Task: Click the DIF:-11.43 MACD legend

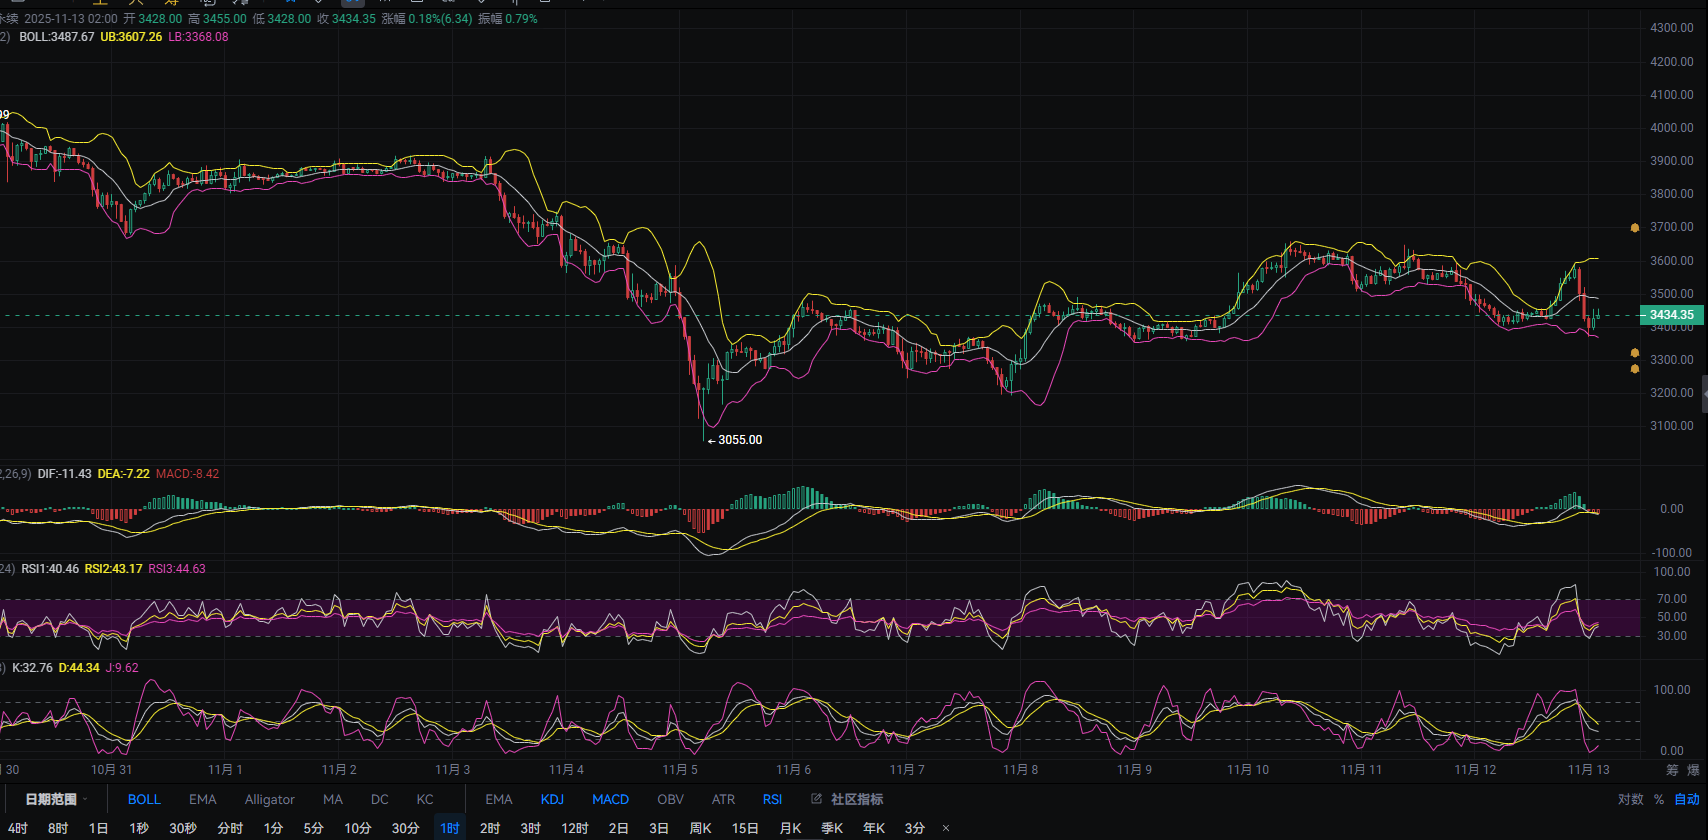Action: 64,474
